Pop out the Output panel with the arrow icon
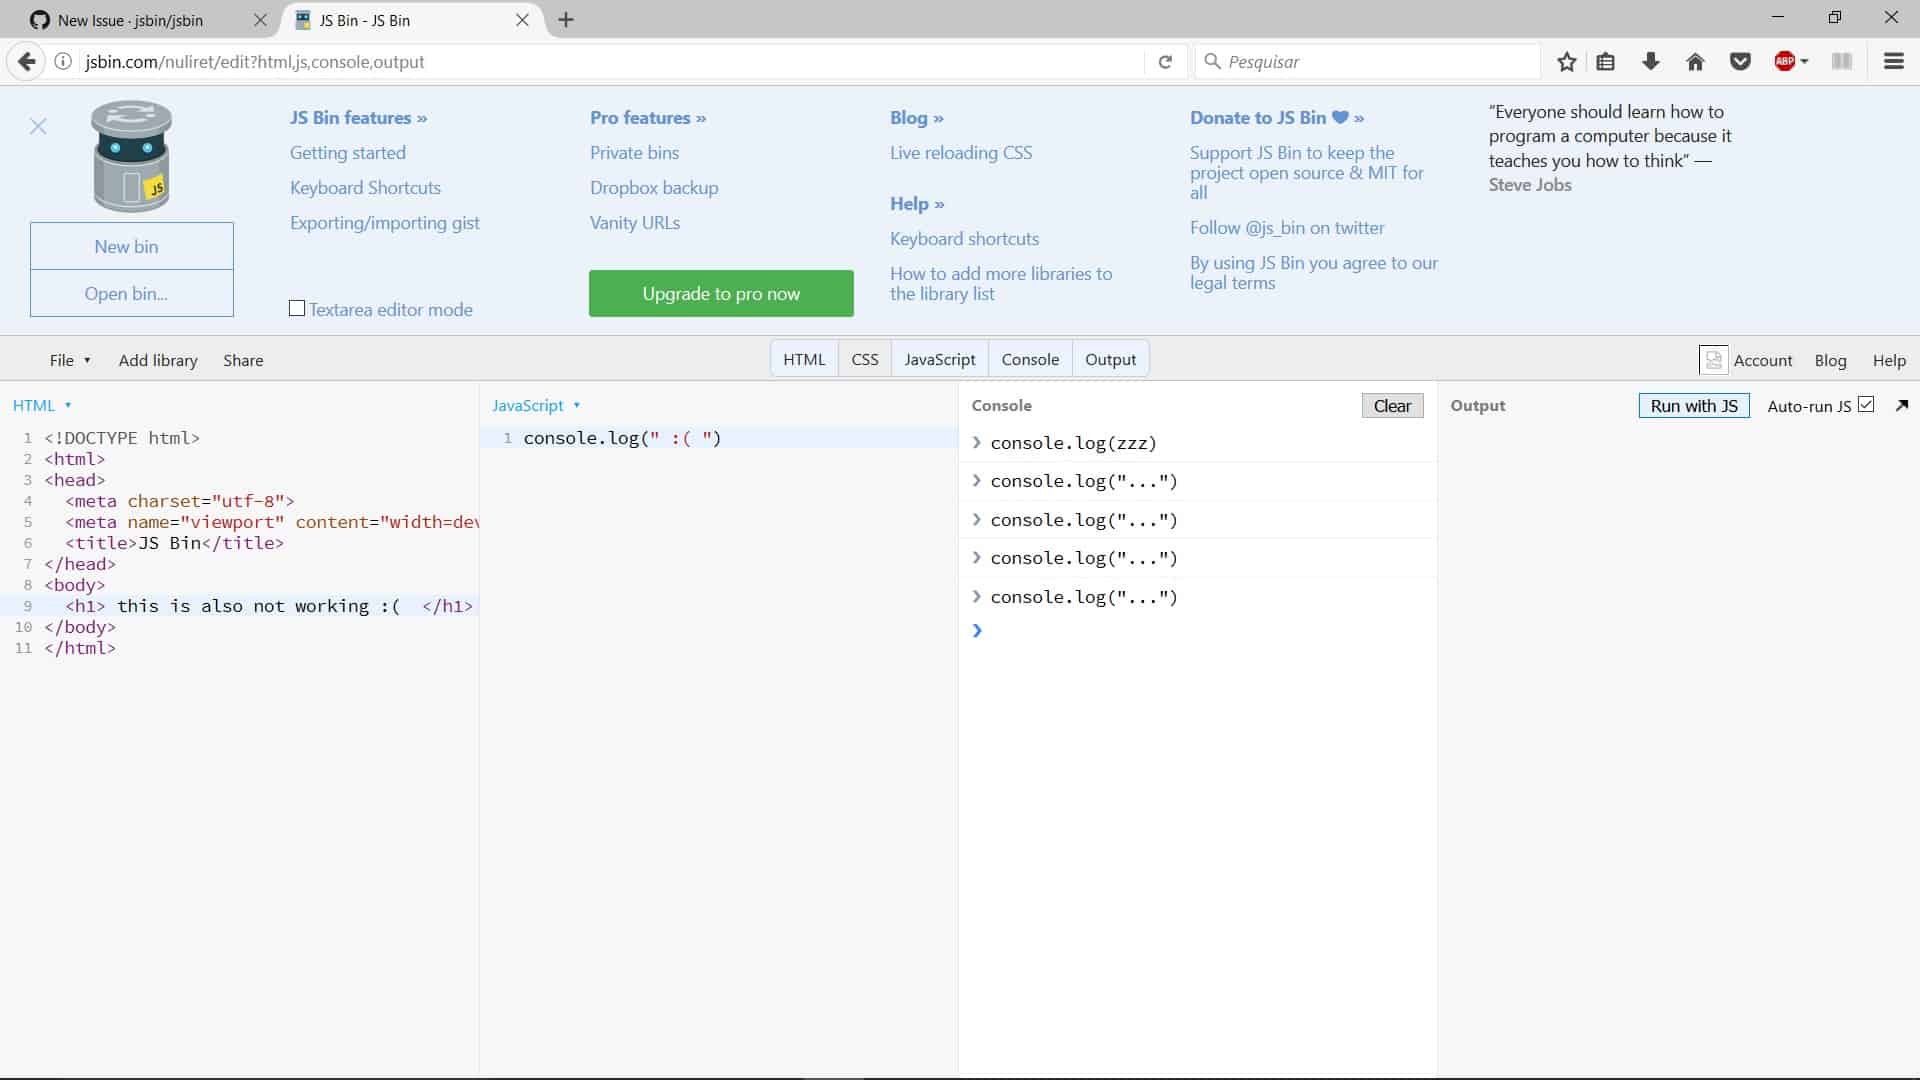This screenshot has width=1920, height=1080. pos(1902,405)
